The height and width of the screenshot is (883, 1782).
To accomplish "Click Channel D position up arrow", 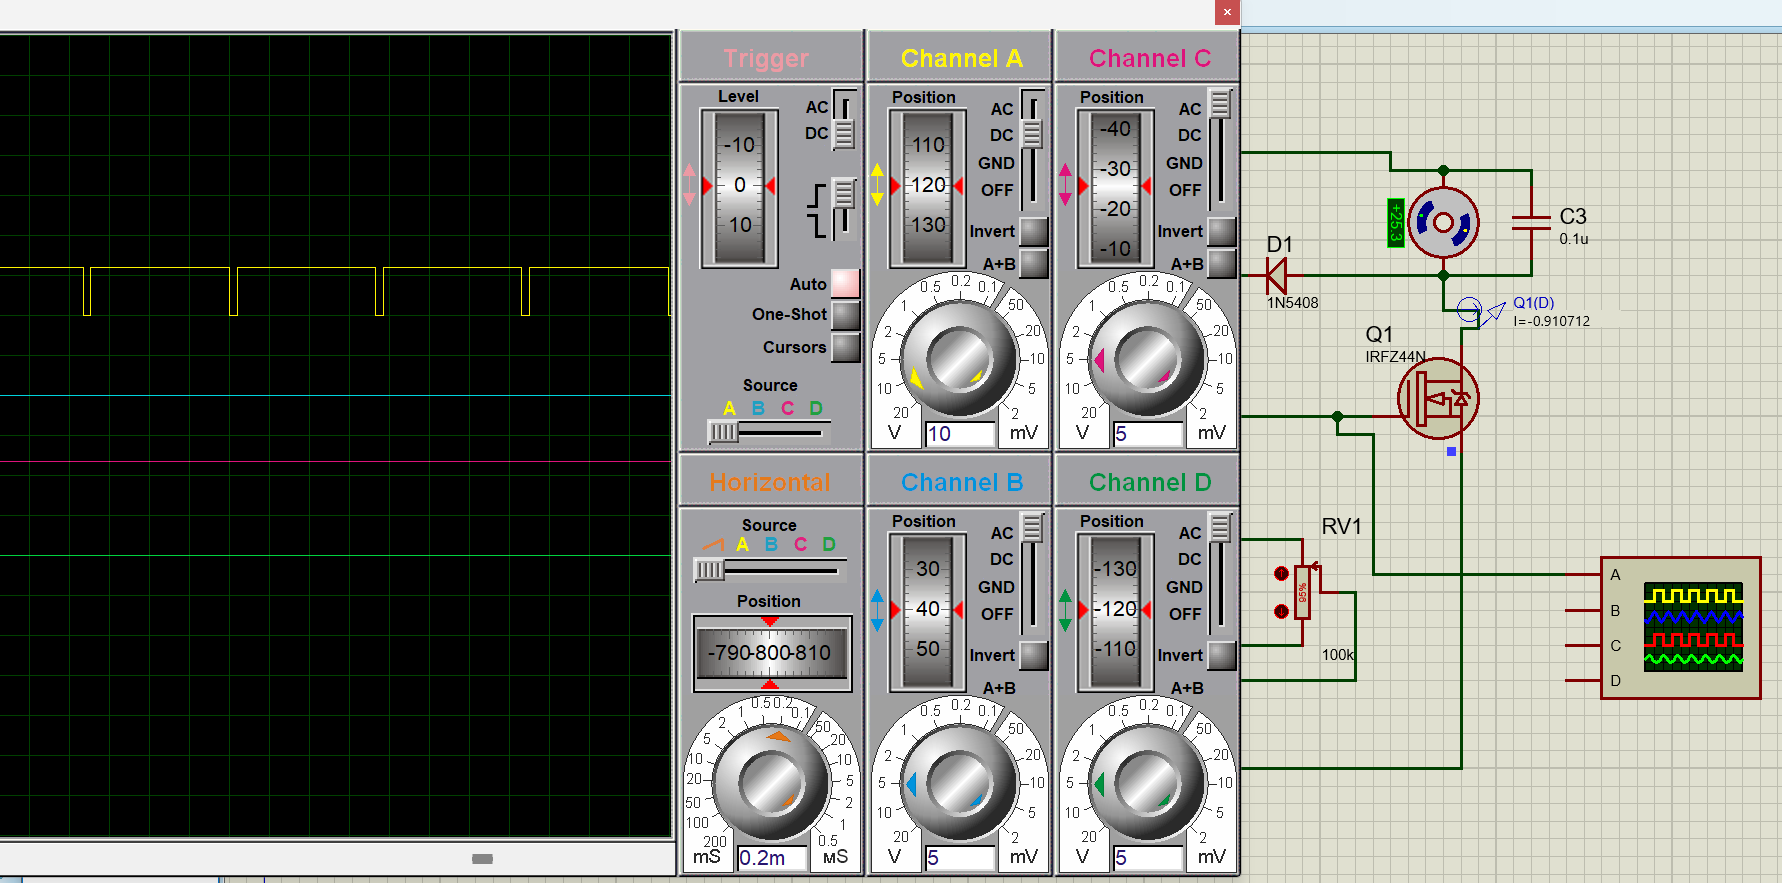I will (x=1065, y=597).
